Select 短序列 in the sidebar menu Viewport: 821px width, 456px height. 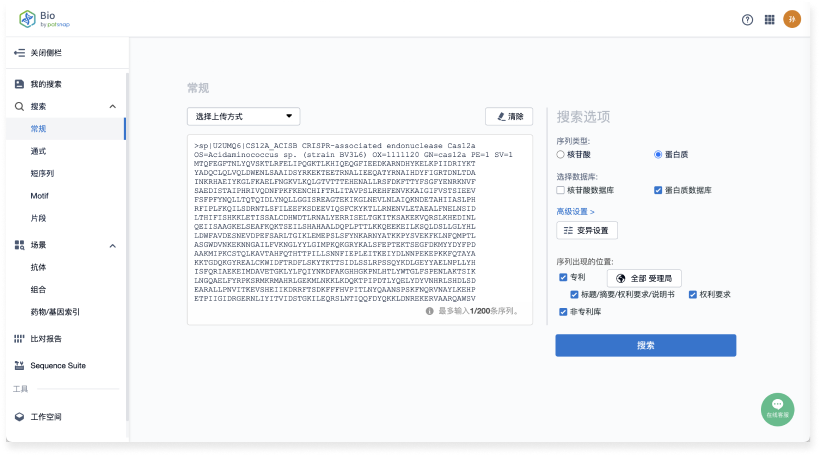pyautogui.click(x=43, y=173)
